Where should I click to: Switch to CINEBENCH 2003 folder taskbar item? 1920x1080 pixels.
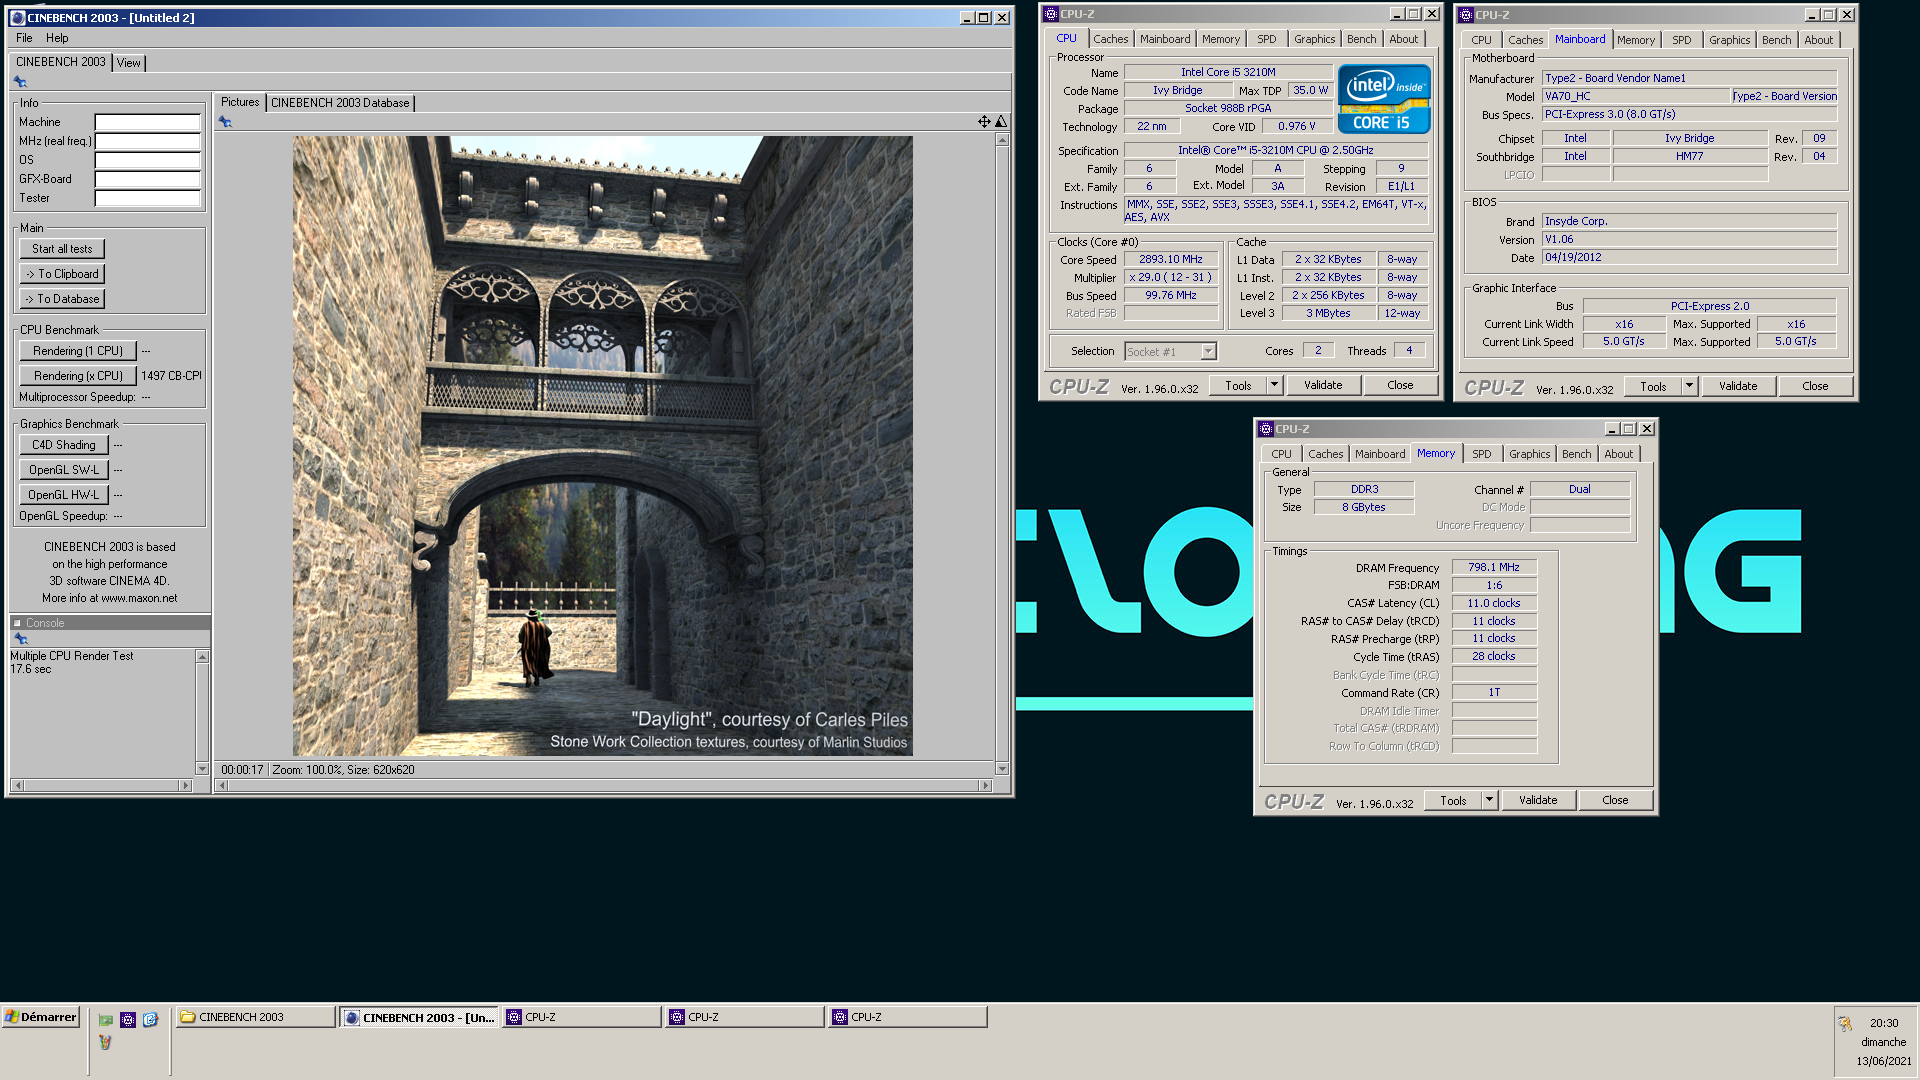pyautogui.click(x=256, y=1017)
